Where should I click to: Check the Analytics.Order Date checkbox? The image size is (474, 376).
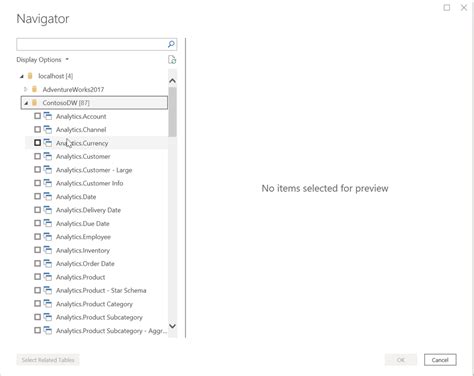coord(37,263)
